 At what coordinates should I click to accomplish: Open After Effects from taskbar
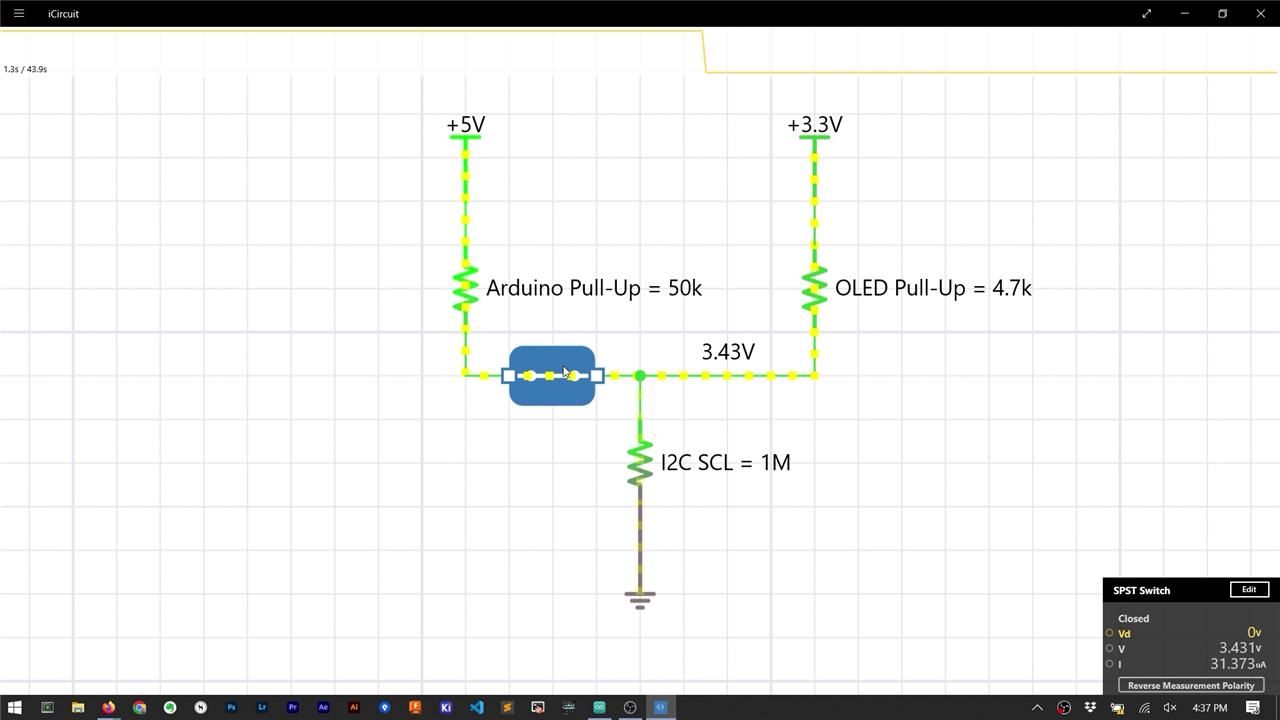point(323,707)
